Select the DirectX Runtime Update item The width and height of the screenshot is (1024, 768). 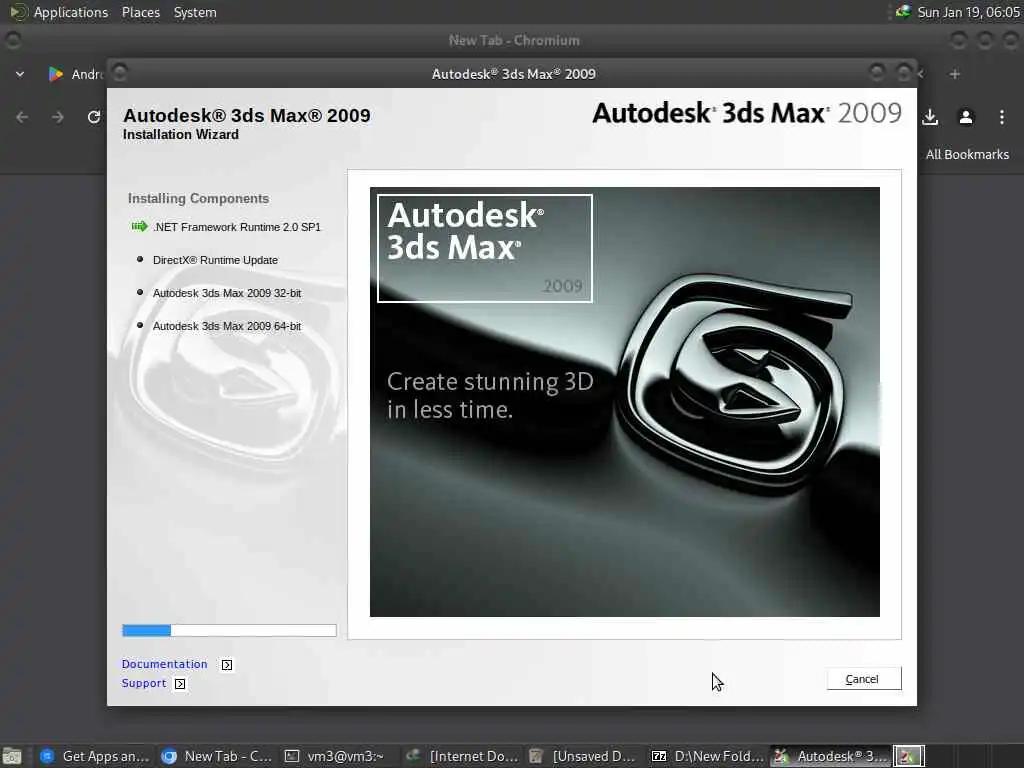215,260
